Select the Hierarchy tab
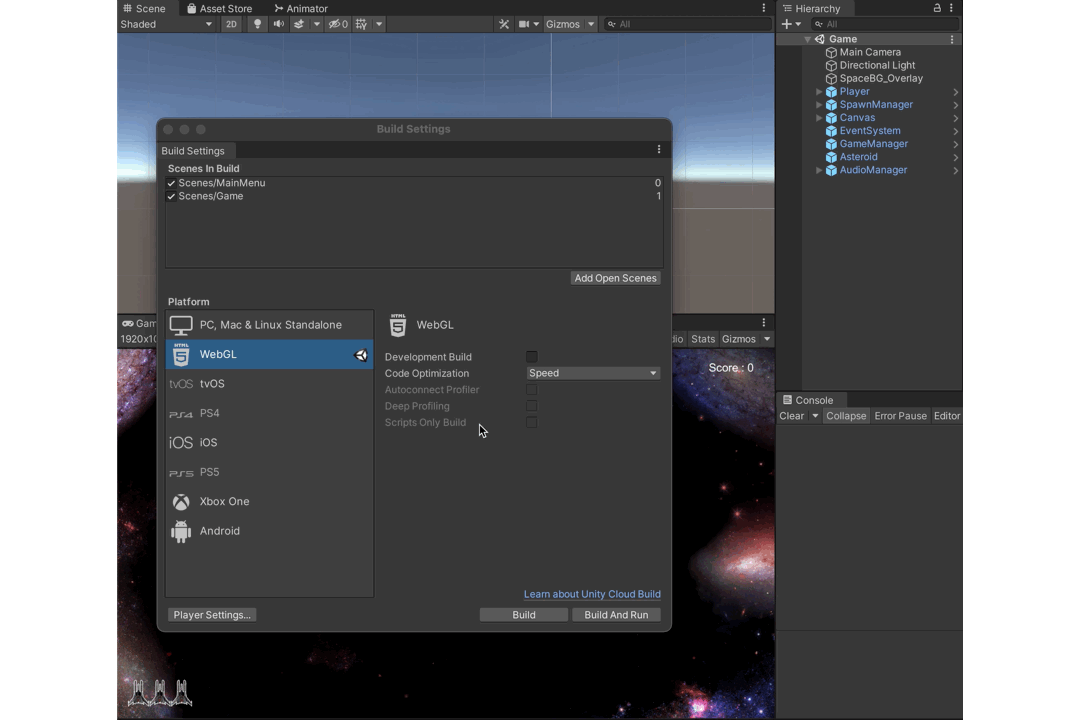This screenshot has height=720, width=1080. point(812,8)
